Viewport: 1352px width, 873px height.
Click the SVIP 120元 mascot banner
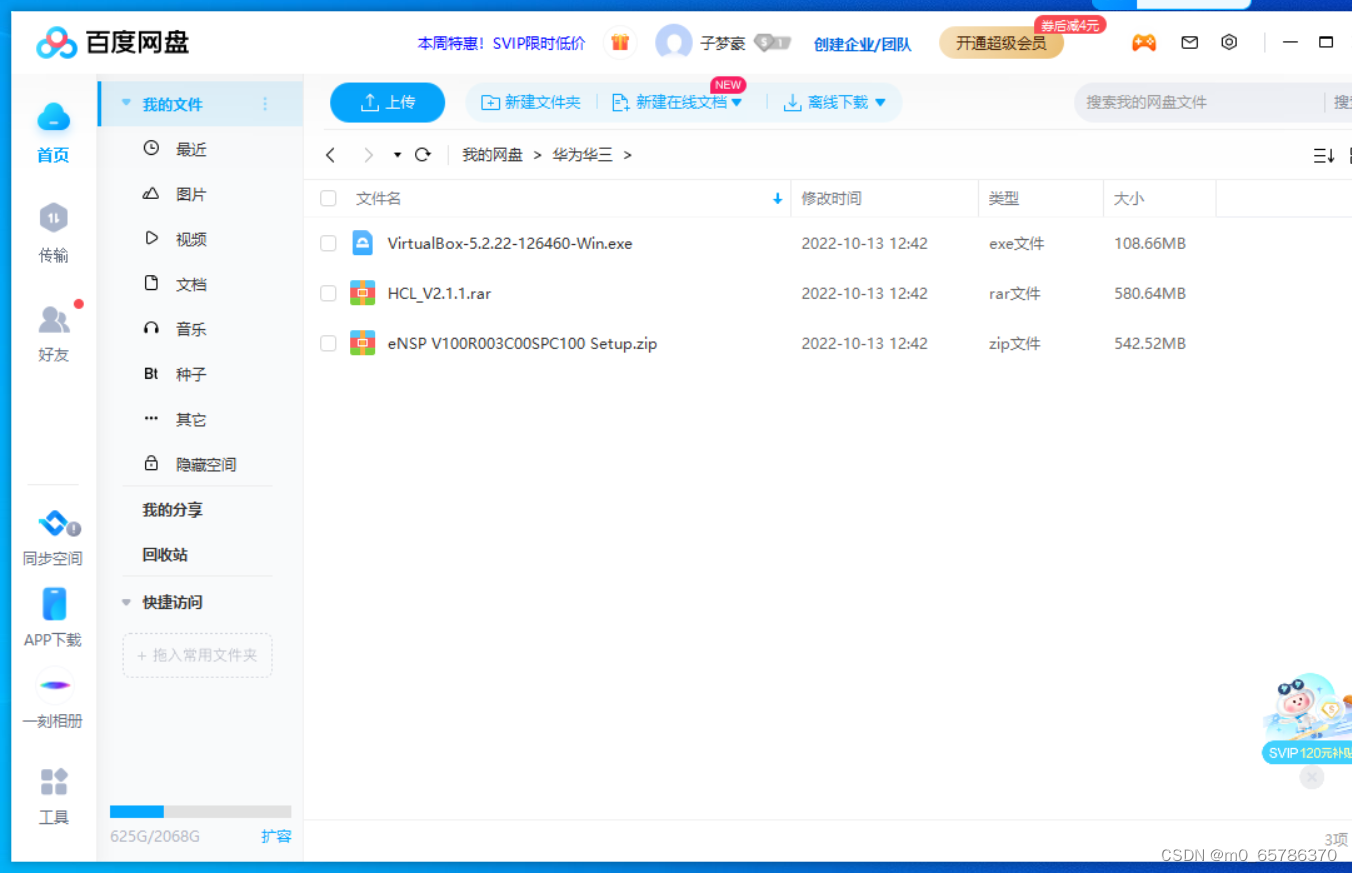click(1308, 720)
